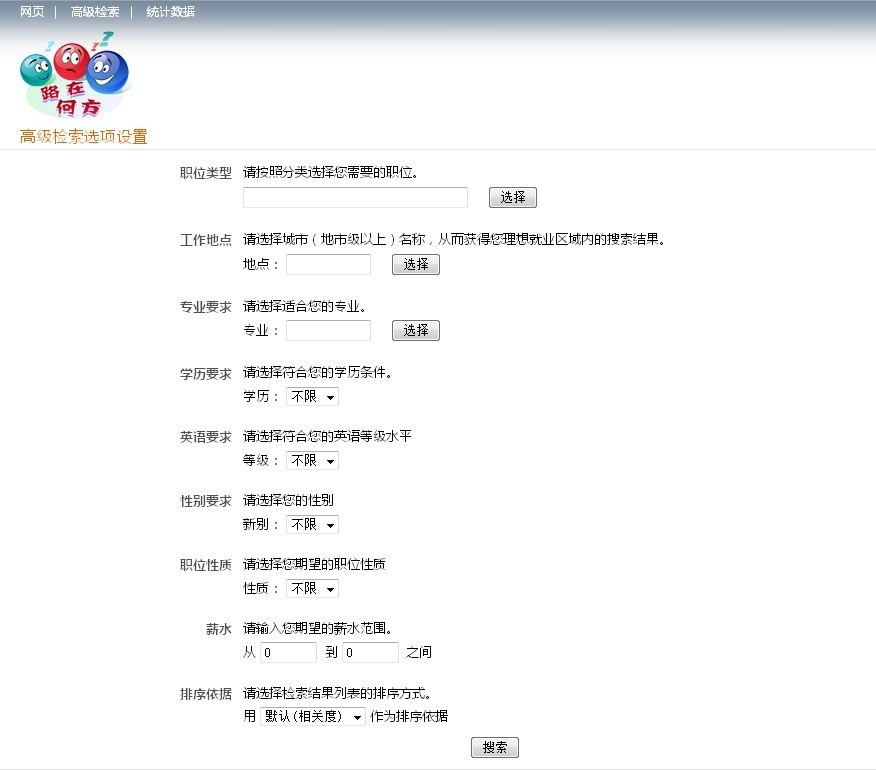Screen dimensions: 876x771
Task: Click the 搜索 search button
Action: [495, 748]
